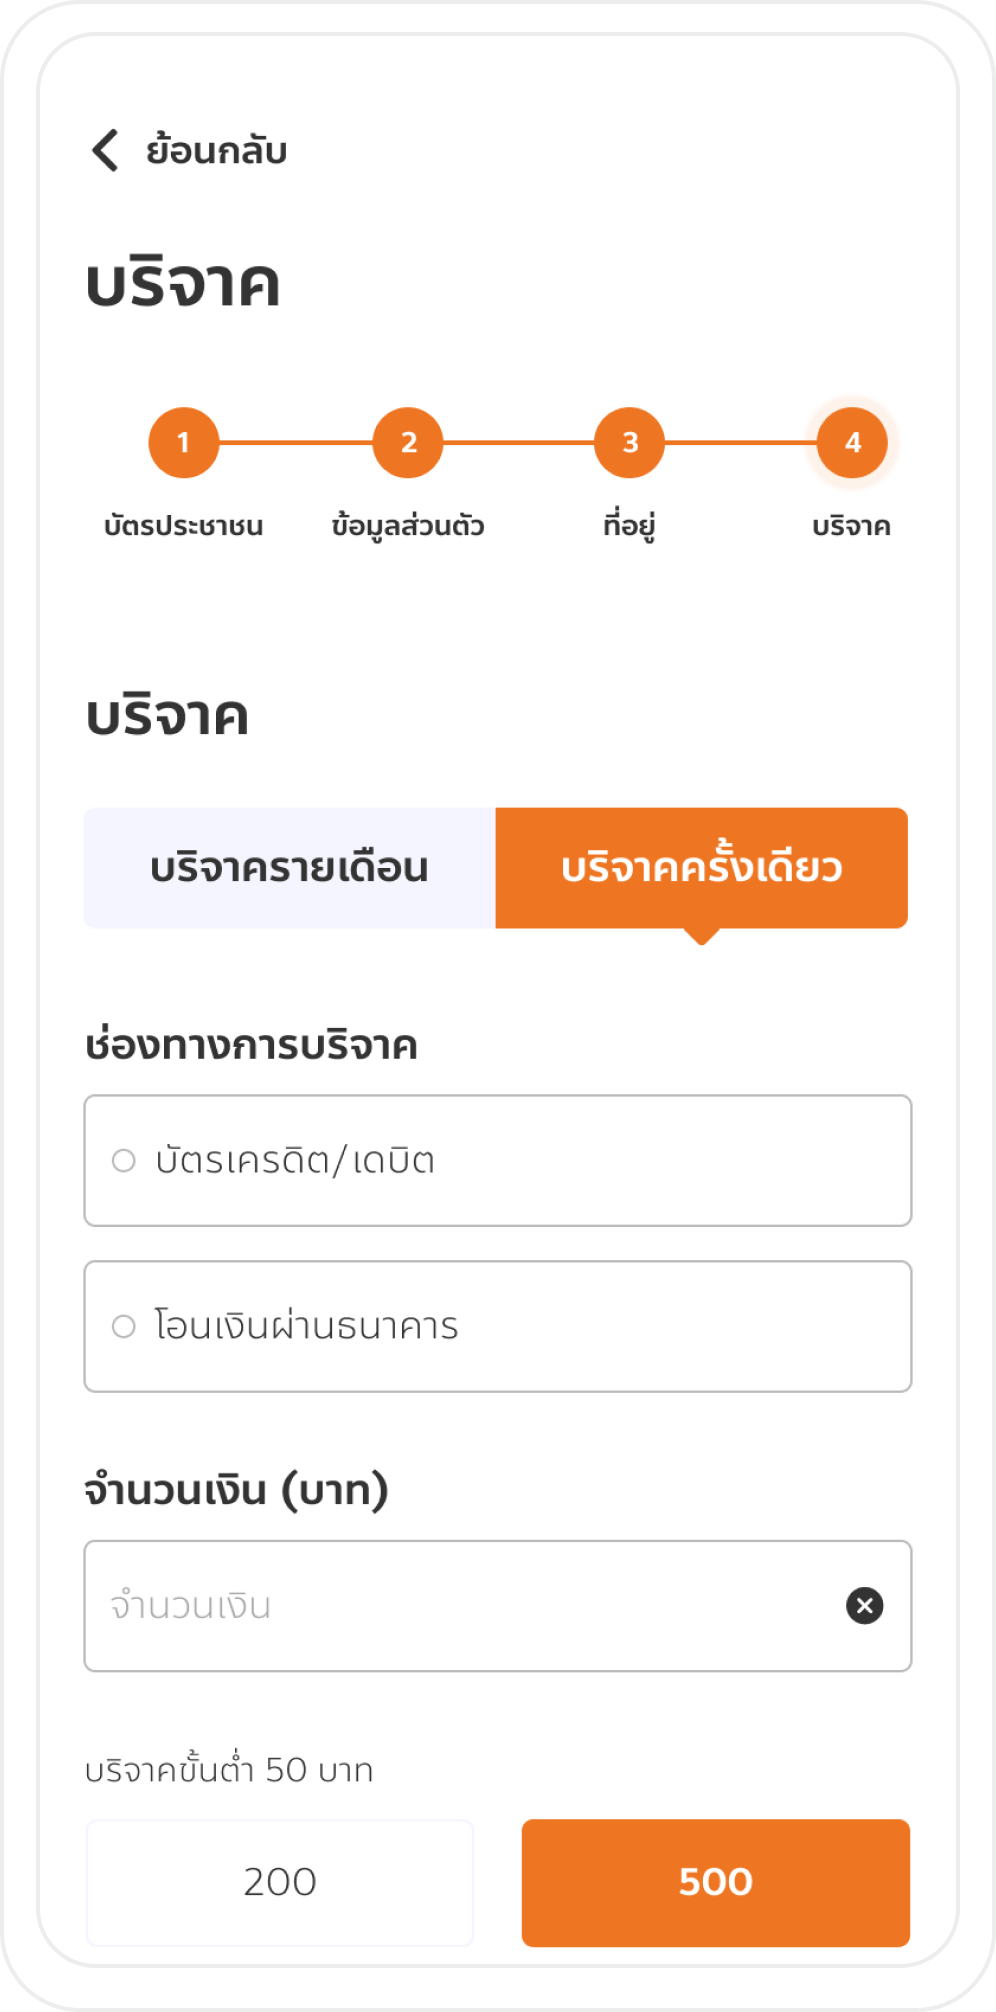
Task: Switch to the บริจาคครั้งเดียว tab
Action: [x=702, y=868]
